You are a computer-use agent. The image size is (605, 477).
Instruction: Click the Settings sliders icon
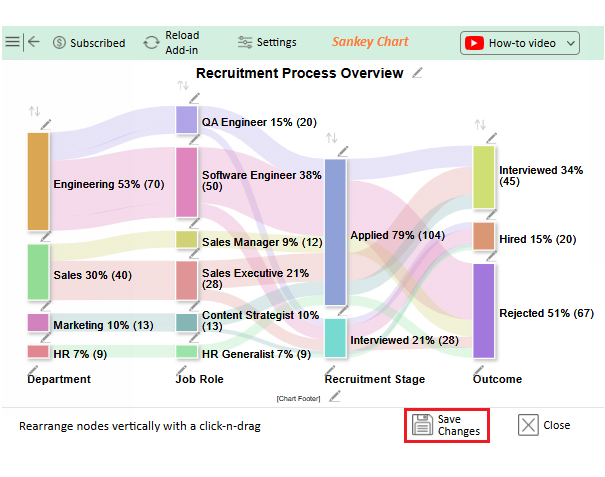click(245, 42)
